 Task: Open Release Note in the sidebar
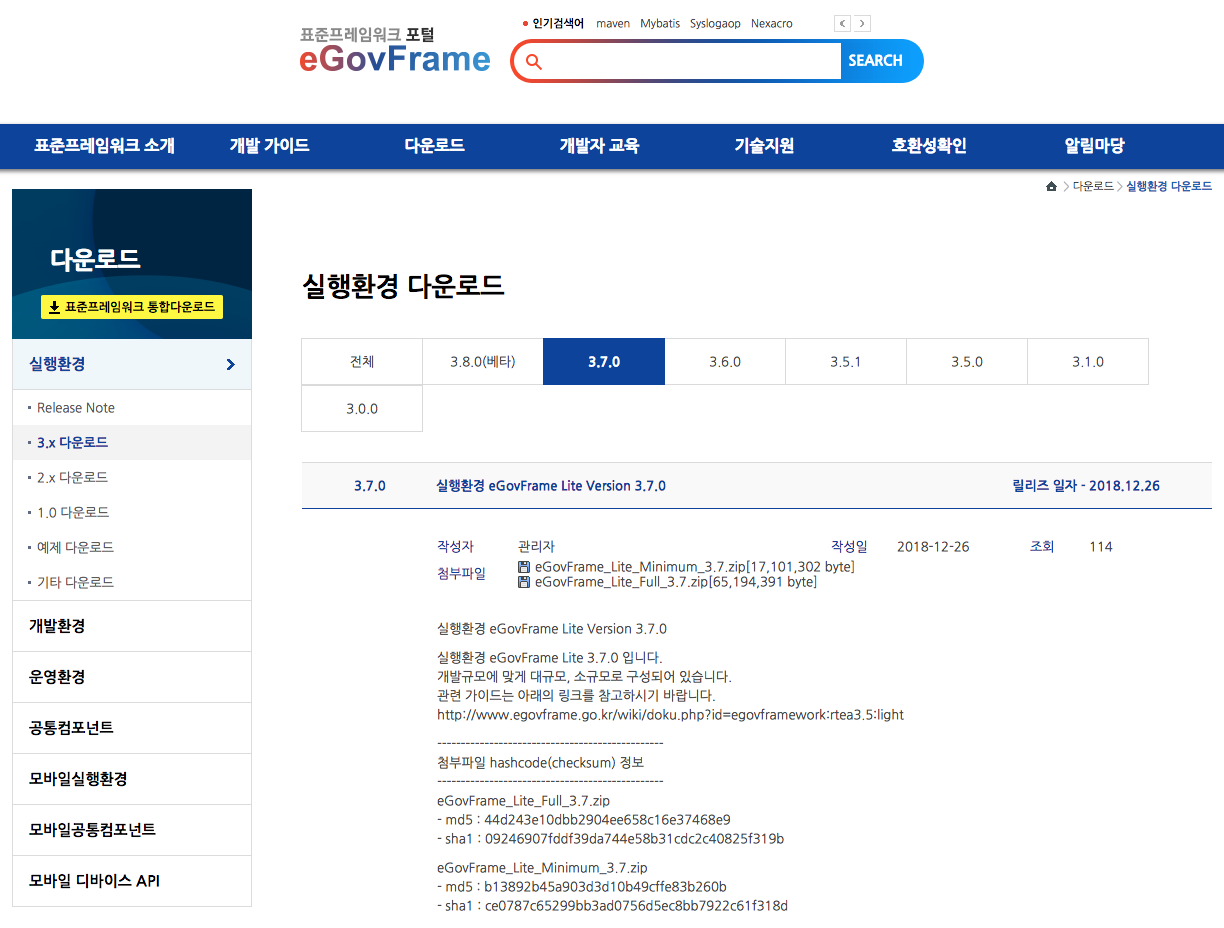76,408
